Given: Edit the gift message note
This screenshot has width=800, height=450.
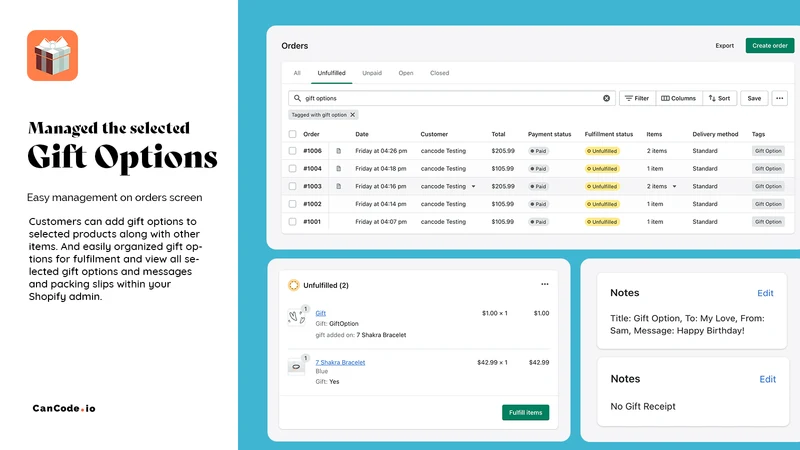Looking at the screenshot, I should click(x=765, y=293).
